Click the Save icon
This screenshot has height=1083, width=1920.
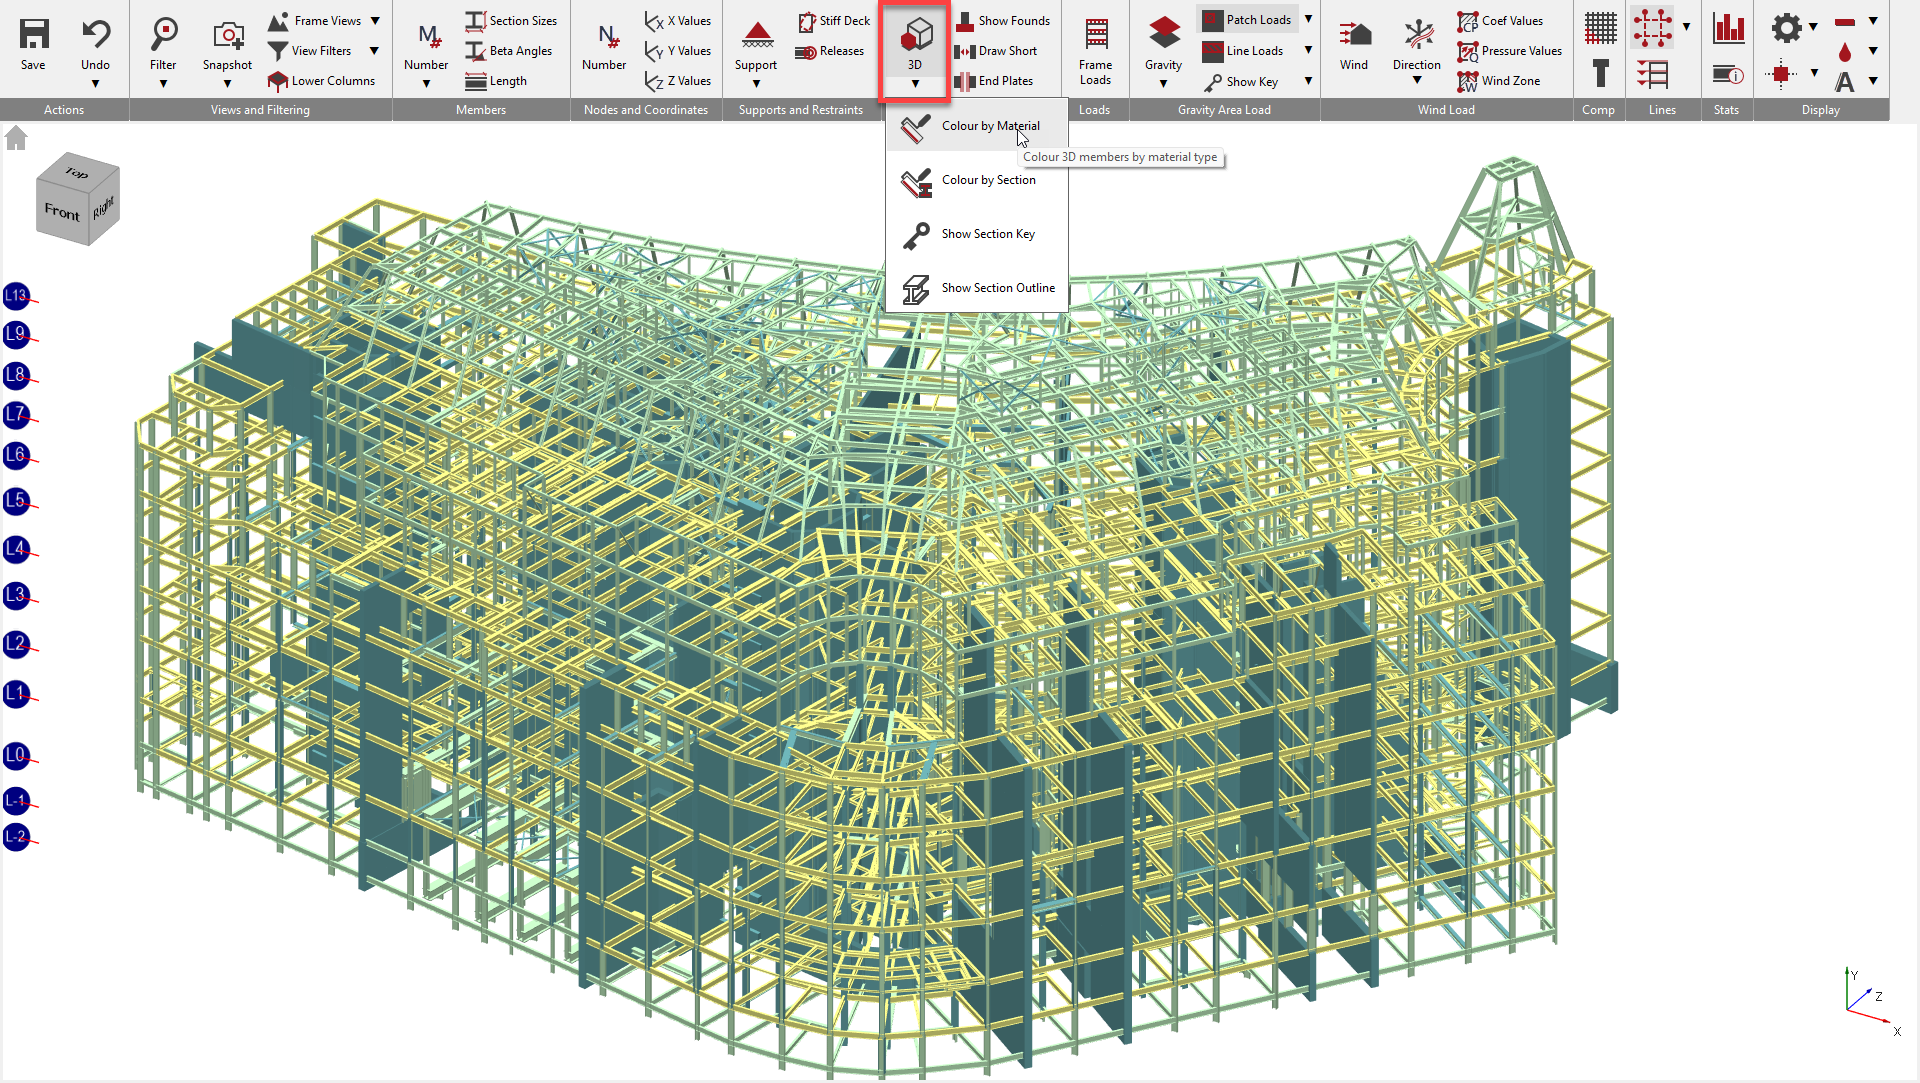point(33,34)
